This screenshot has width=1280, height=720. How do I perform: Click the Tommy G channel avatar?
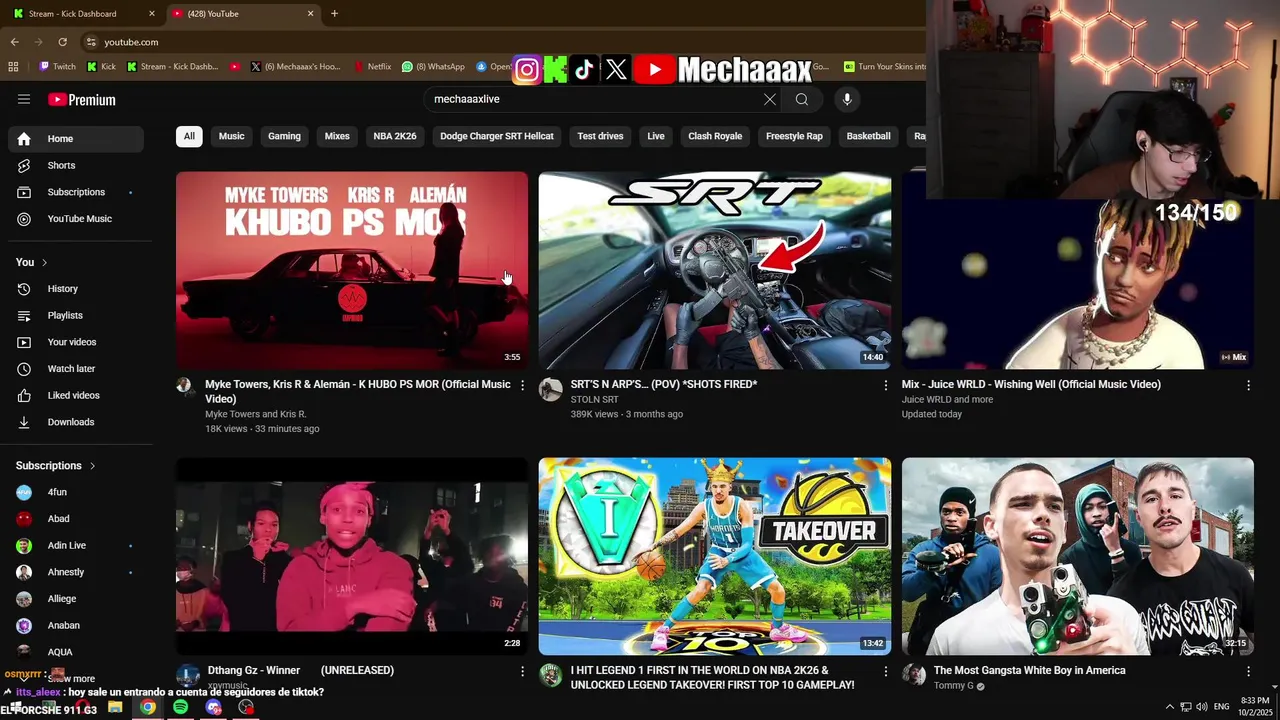914,674
